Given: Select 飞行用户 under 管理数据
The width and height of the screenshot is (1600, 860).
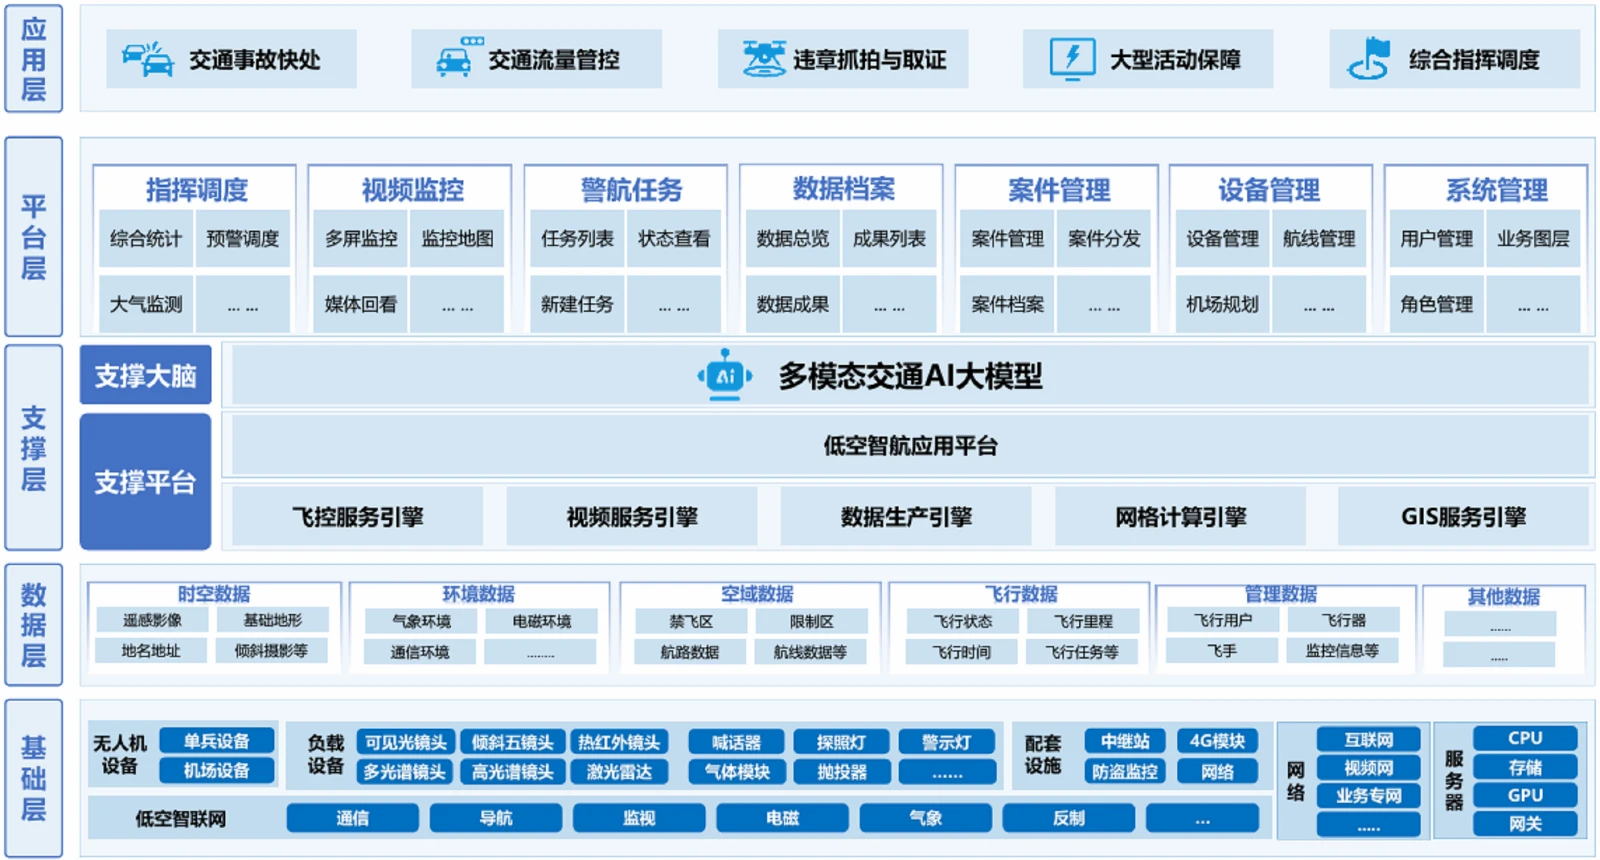Looking at the screenshot, I should tap(1222, 620).
